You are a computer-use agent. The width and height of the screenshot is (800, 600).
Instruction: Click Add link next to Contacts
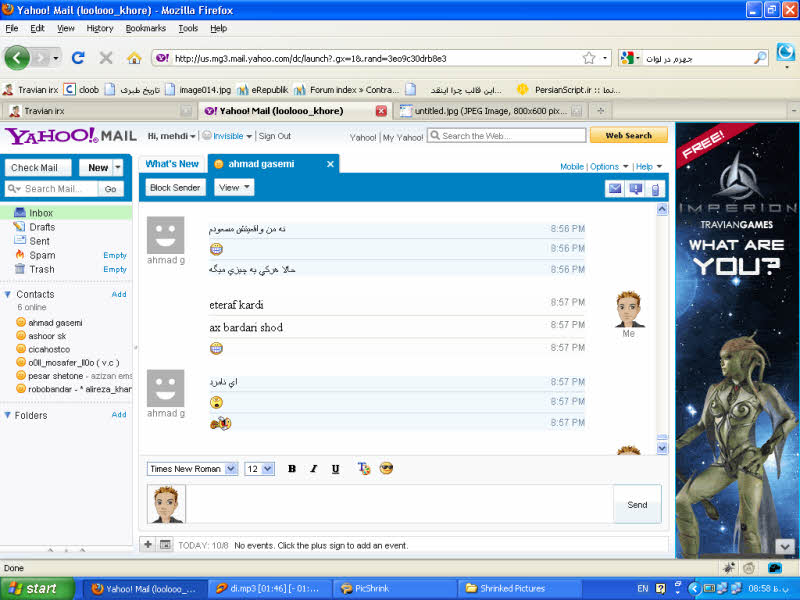[119, 294]
